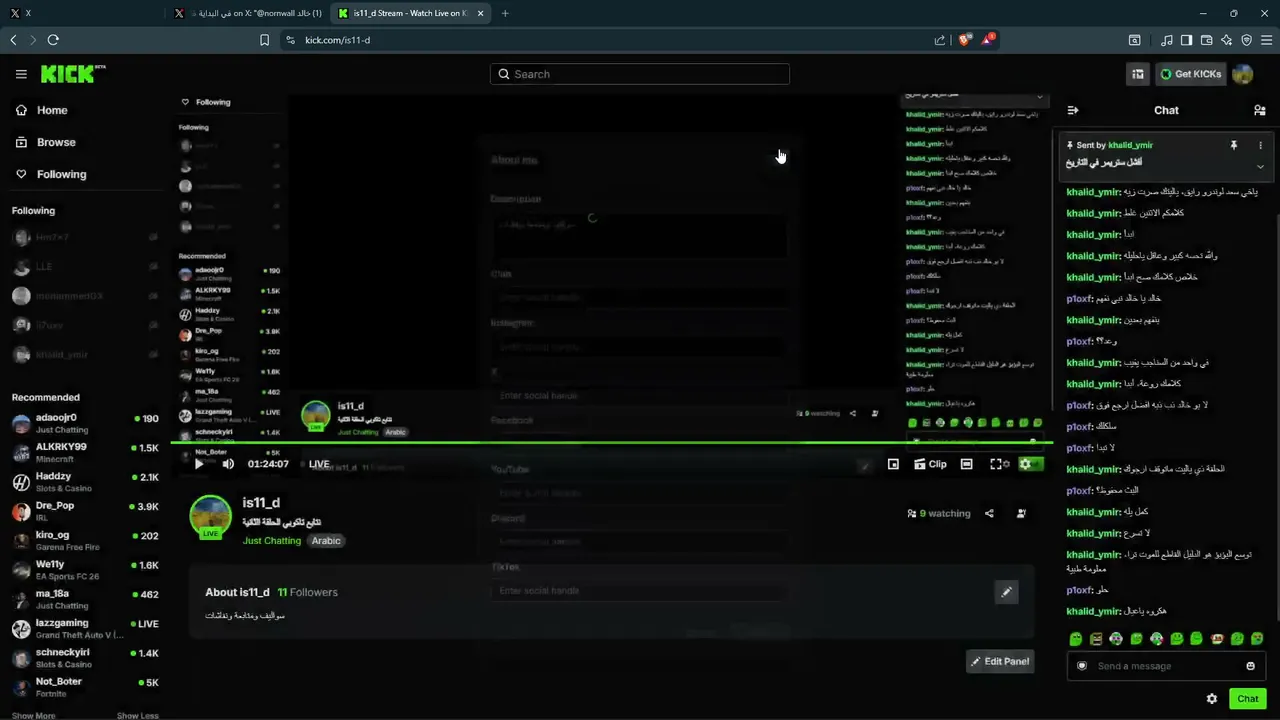Open the Kick shop icon beside Get KICKs
1280x720 pixels.
click(x=1138, y=74)
